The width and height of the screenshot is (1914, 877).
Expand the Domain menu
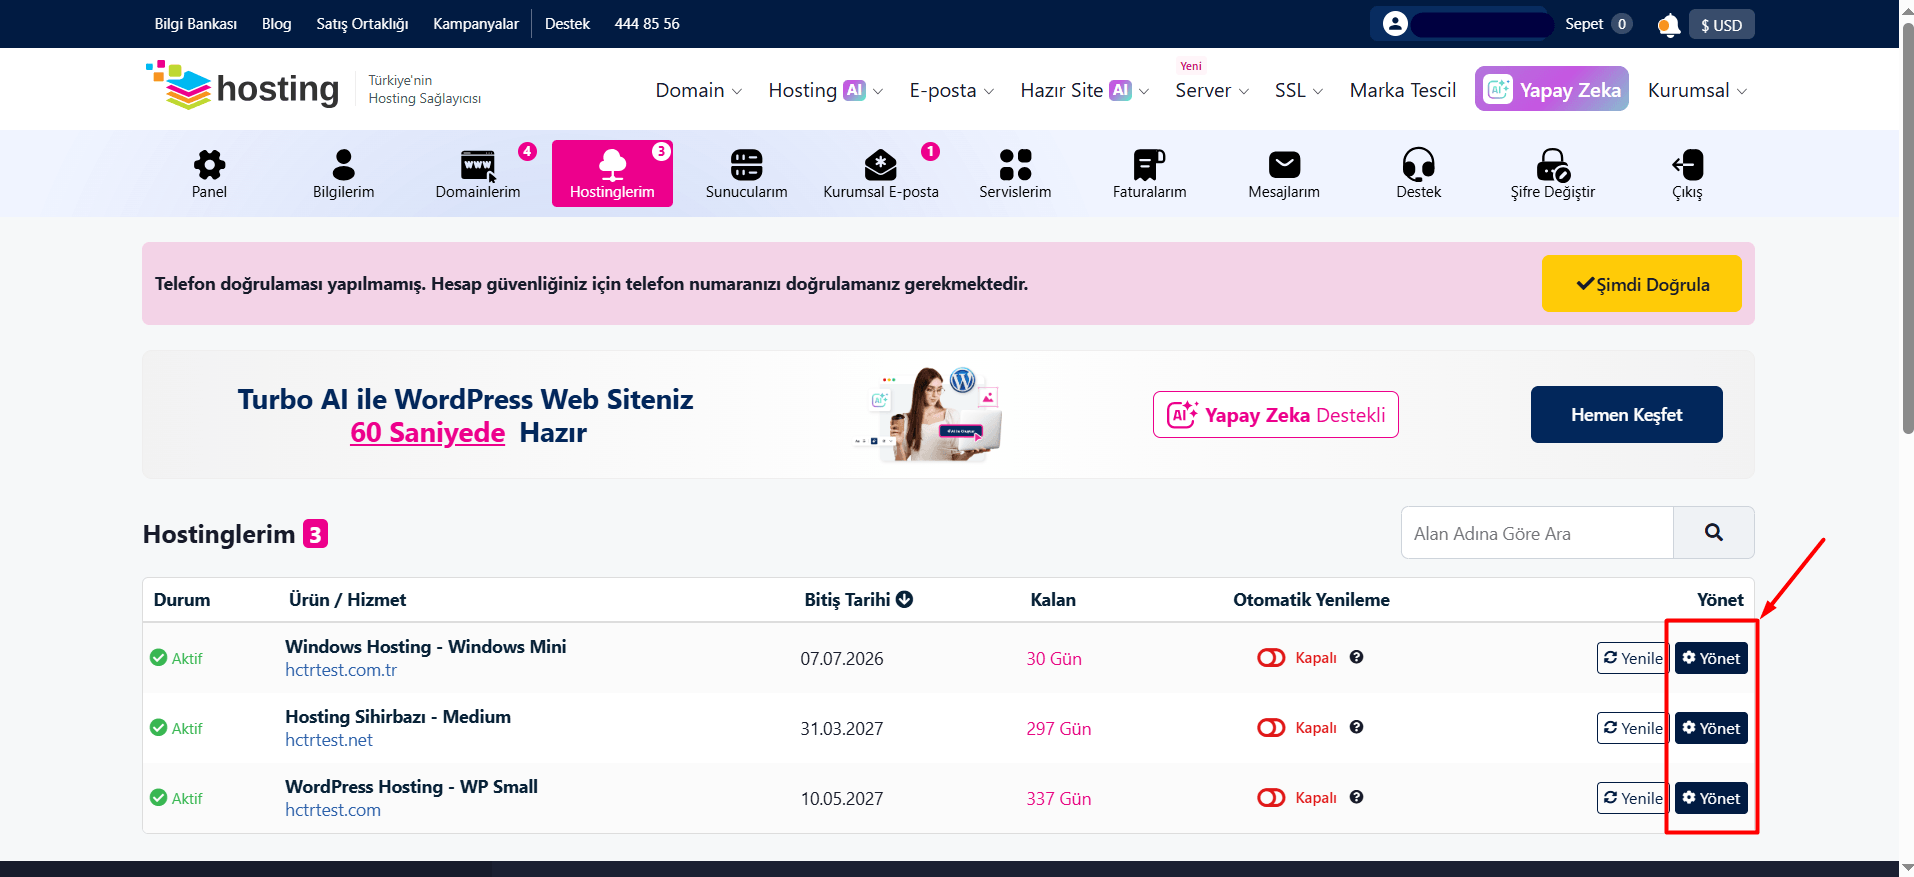pos(698,90)
